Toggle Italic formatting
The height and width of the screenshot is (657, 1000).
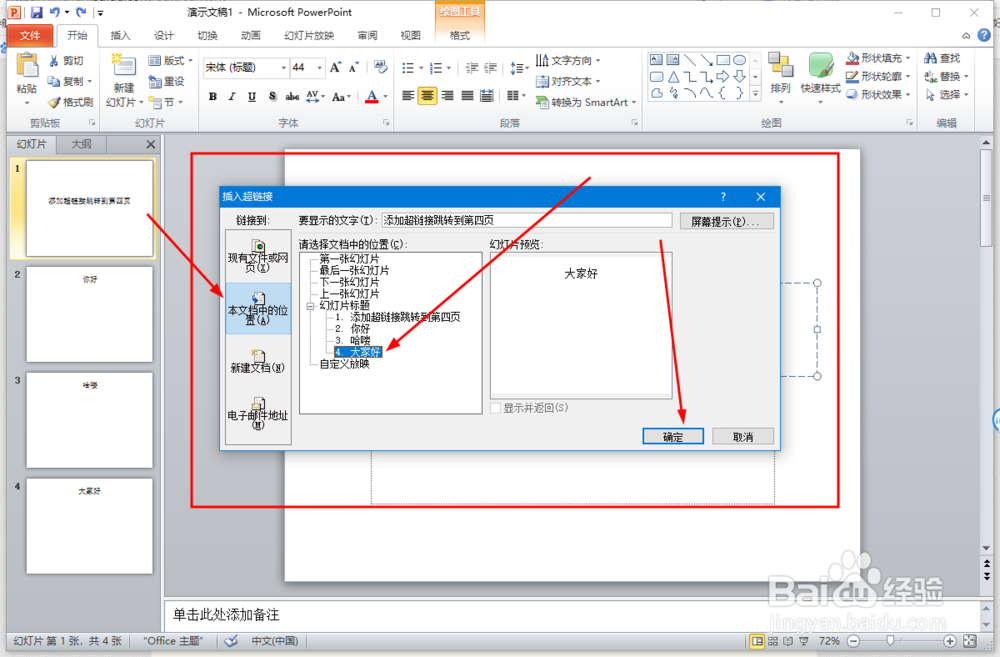tap(232, 96)
